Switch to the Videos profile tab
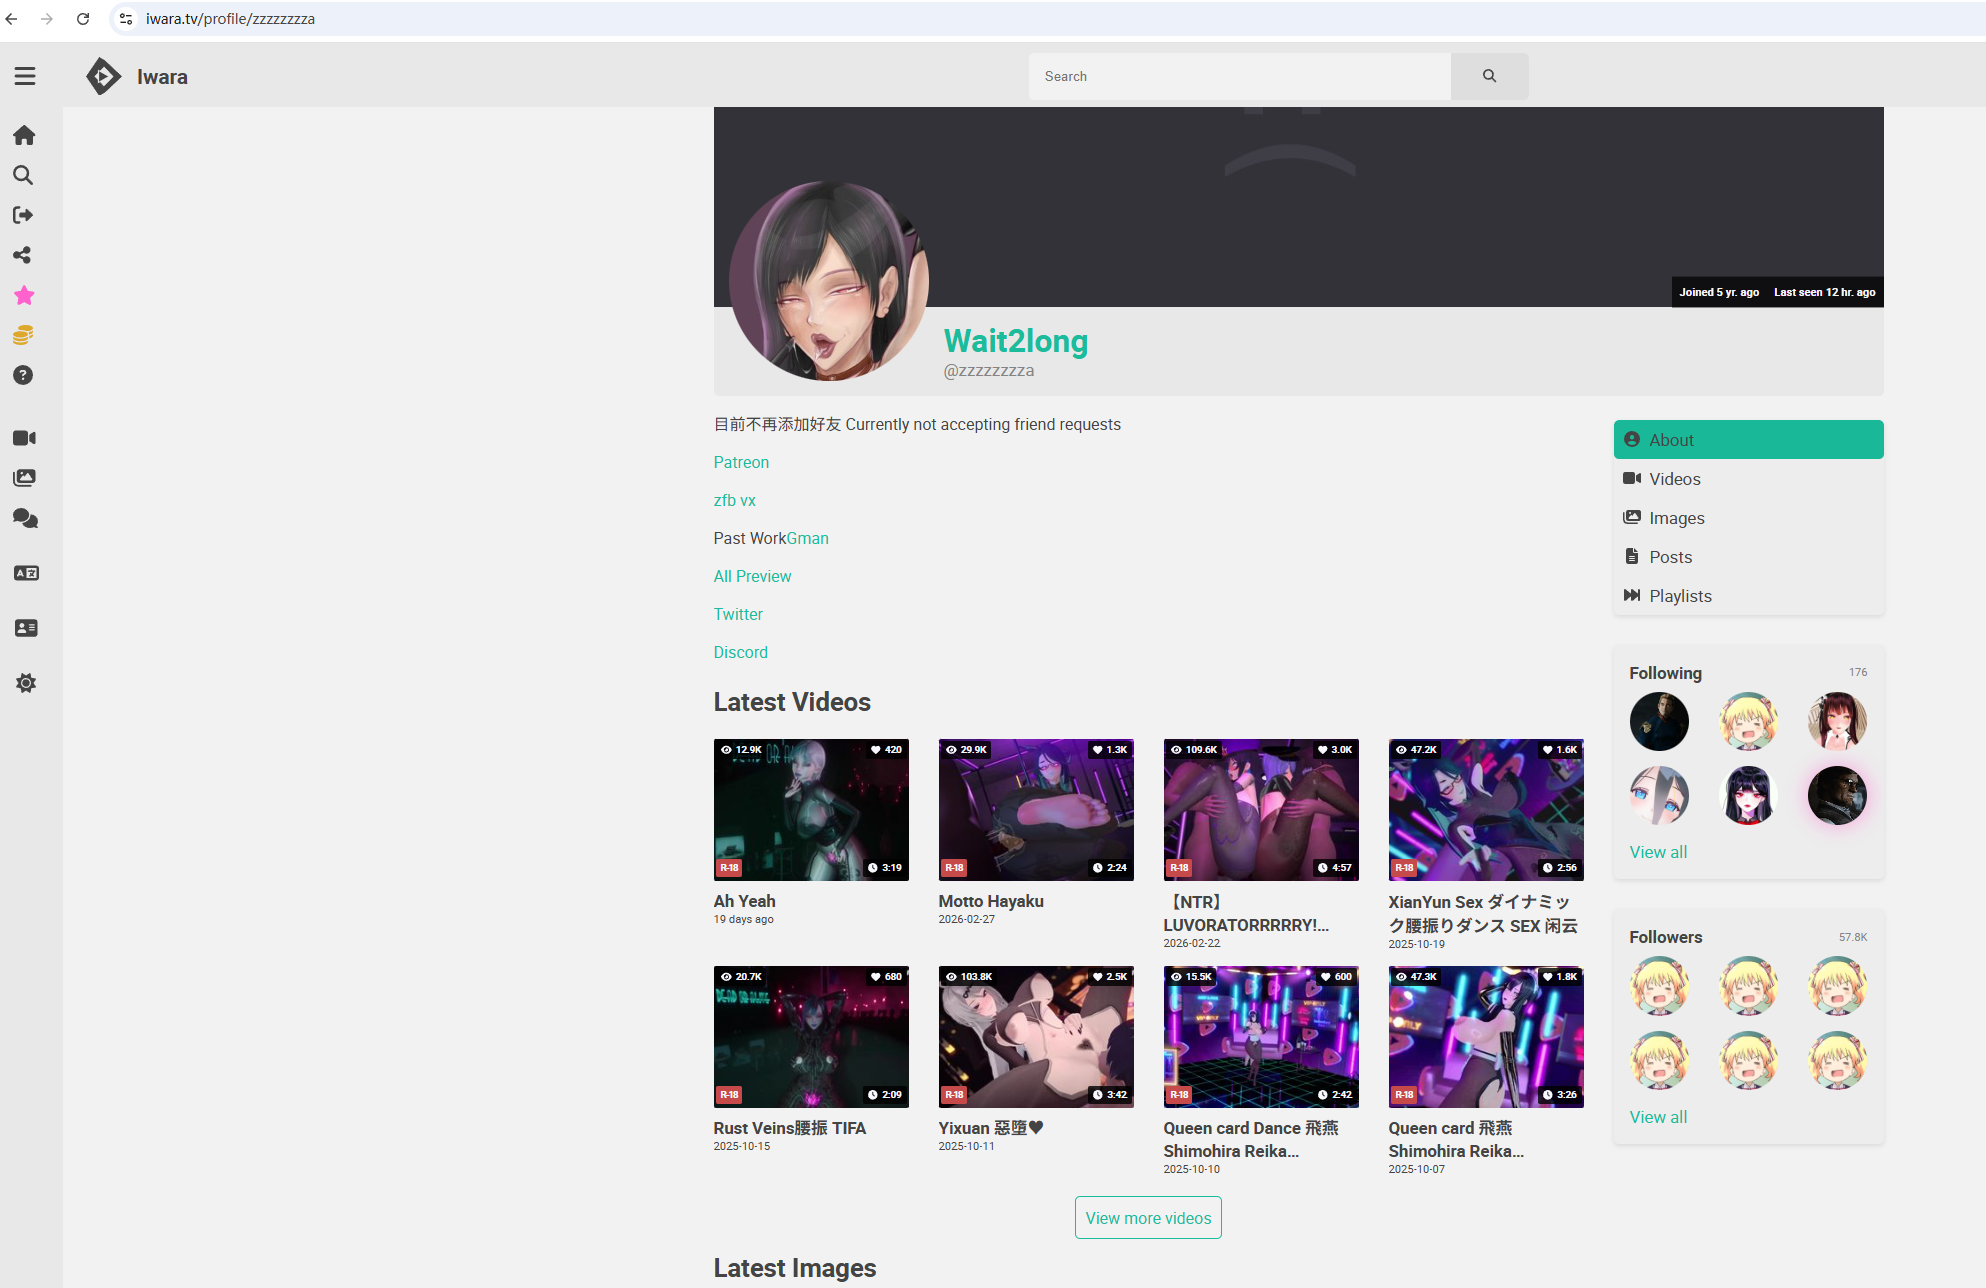This screenshot has height=1288, width=1986. coord(1674,479)
